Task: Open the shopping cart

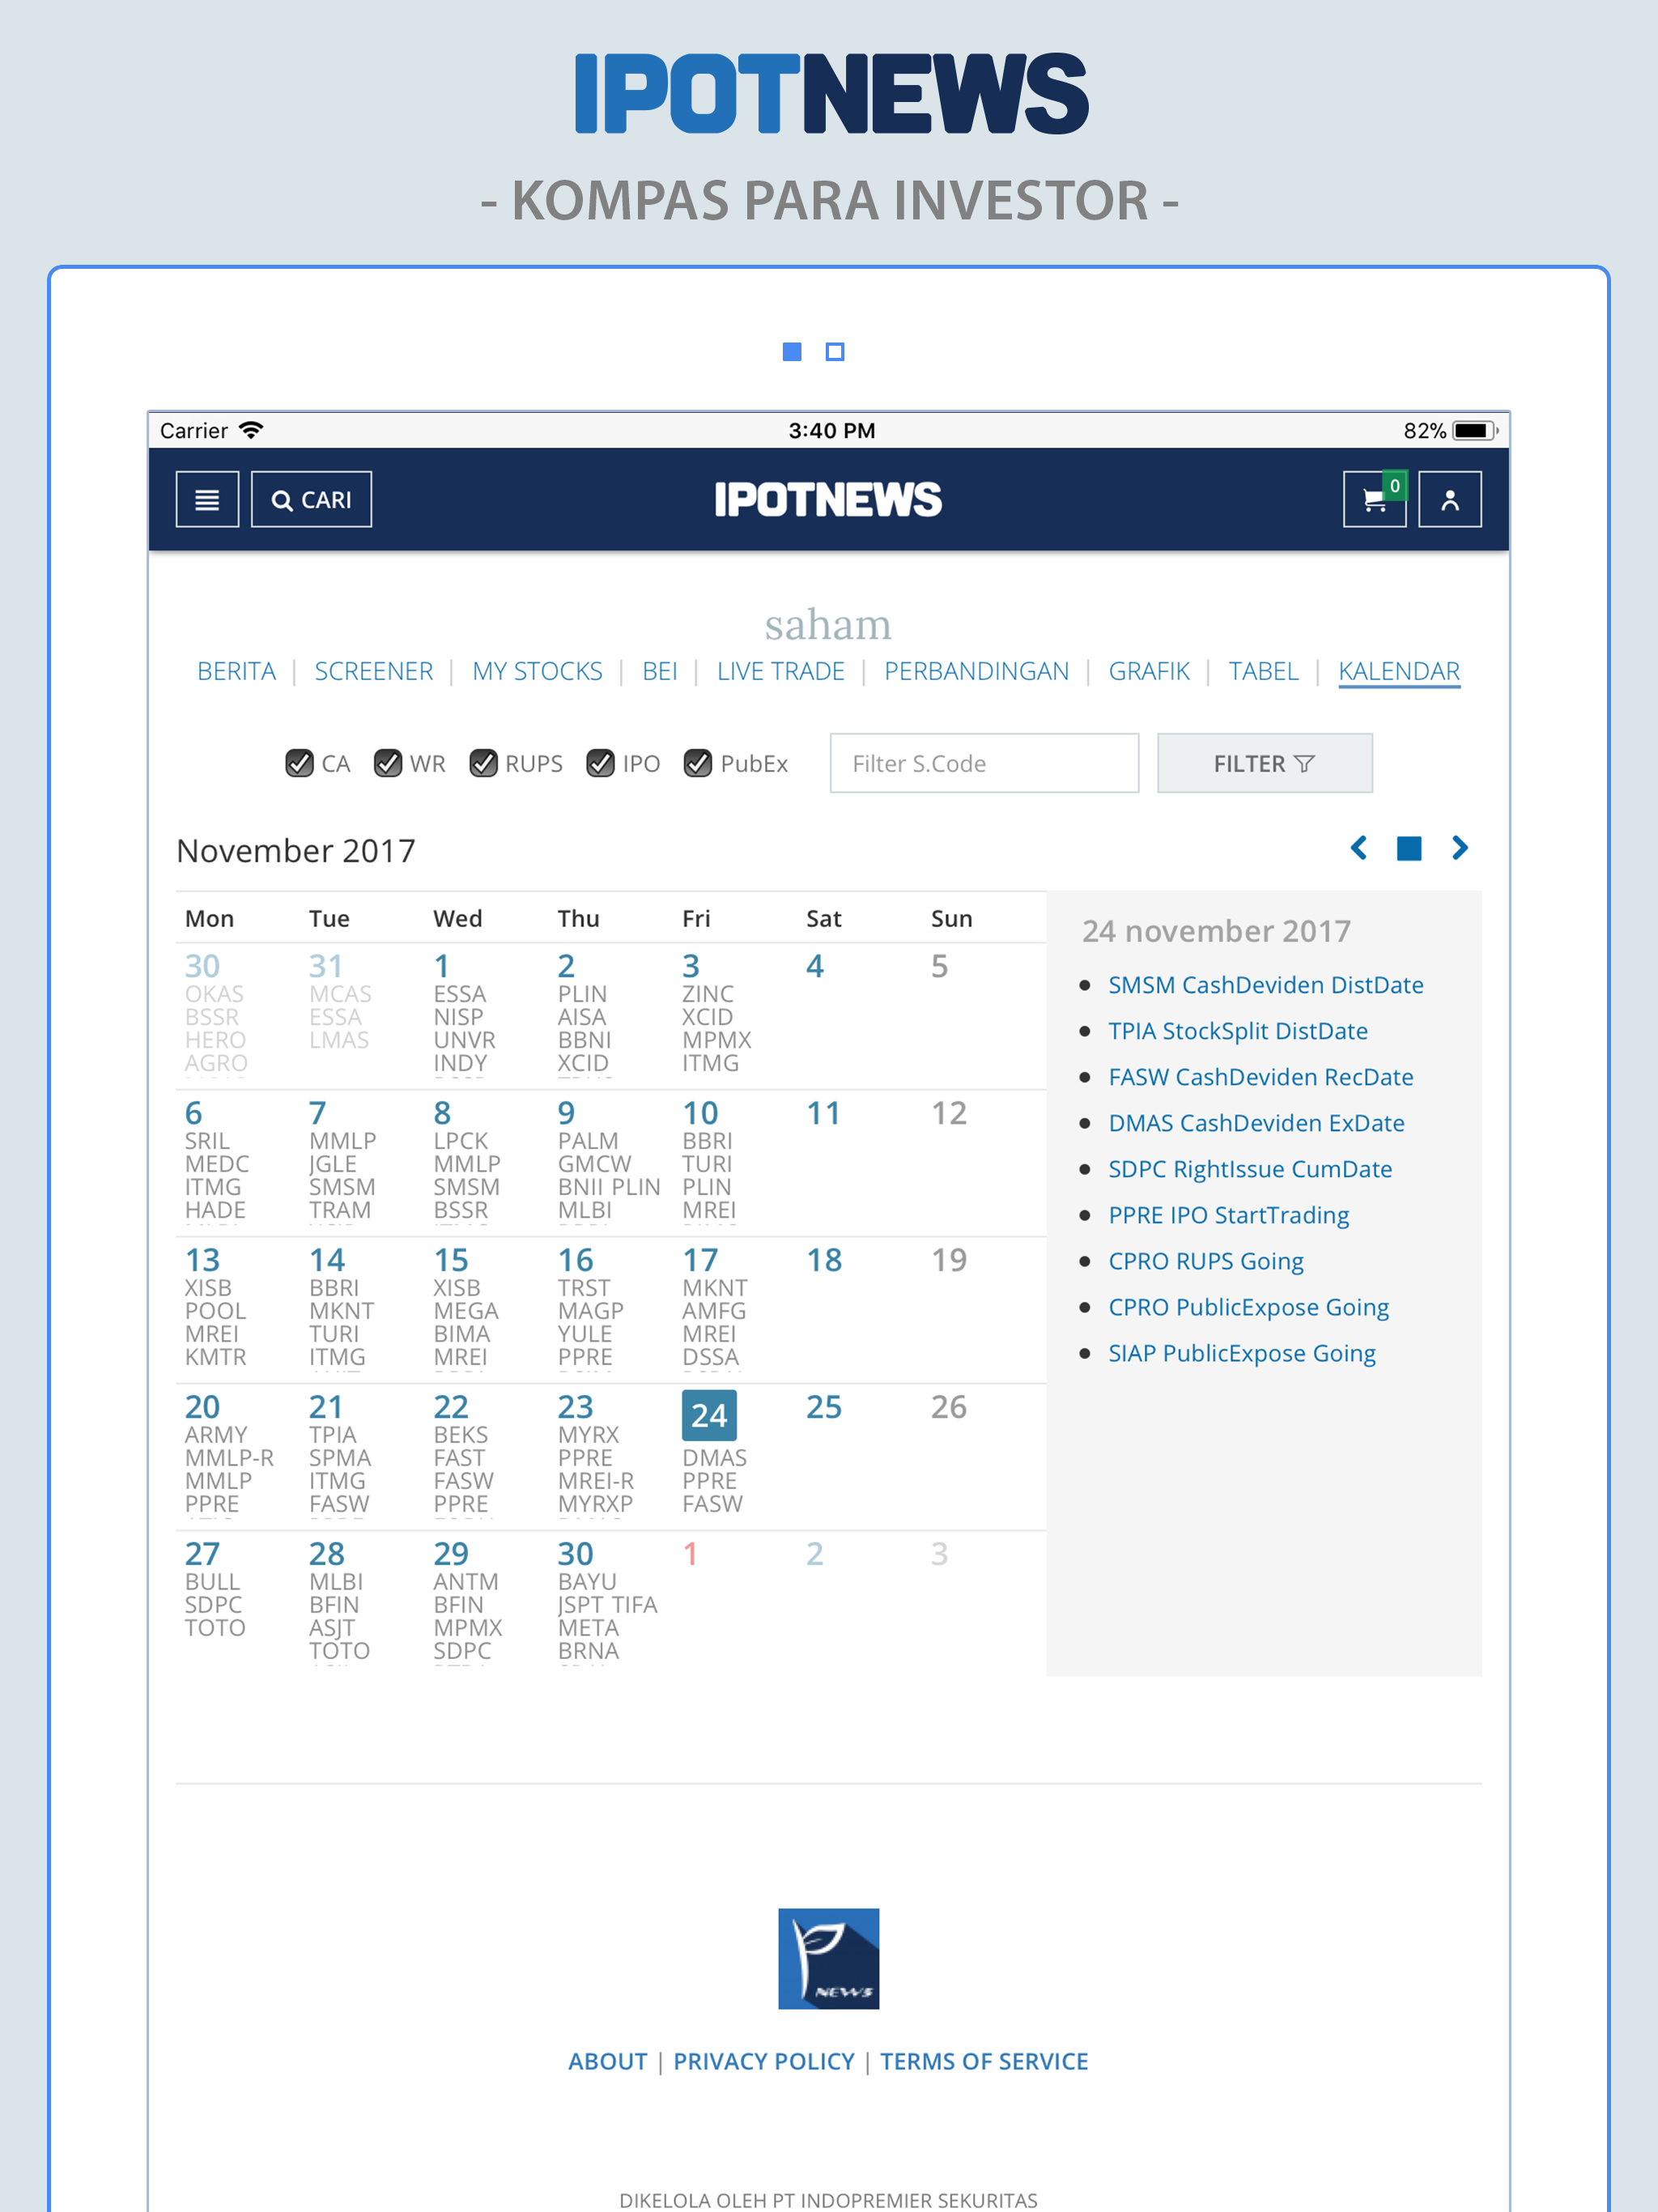Action: click(x=1374, y=499)
